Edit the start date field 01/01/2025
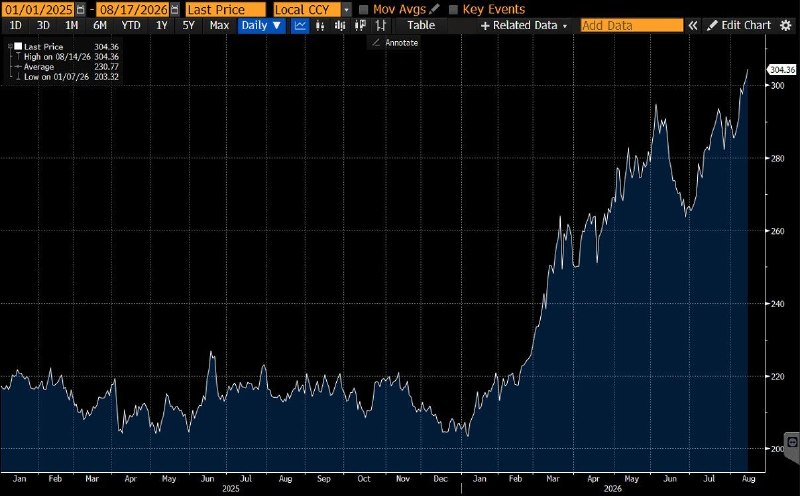The height and width of the screenshot is (496, 800). click(39, 10)
